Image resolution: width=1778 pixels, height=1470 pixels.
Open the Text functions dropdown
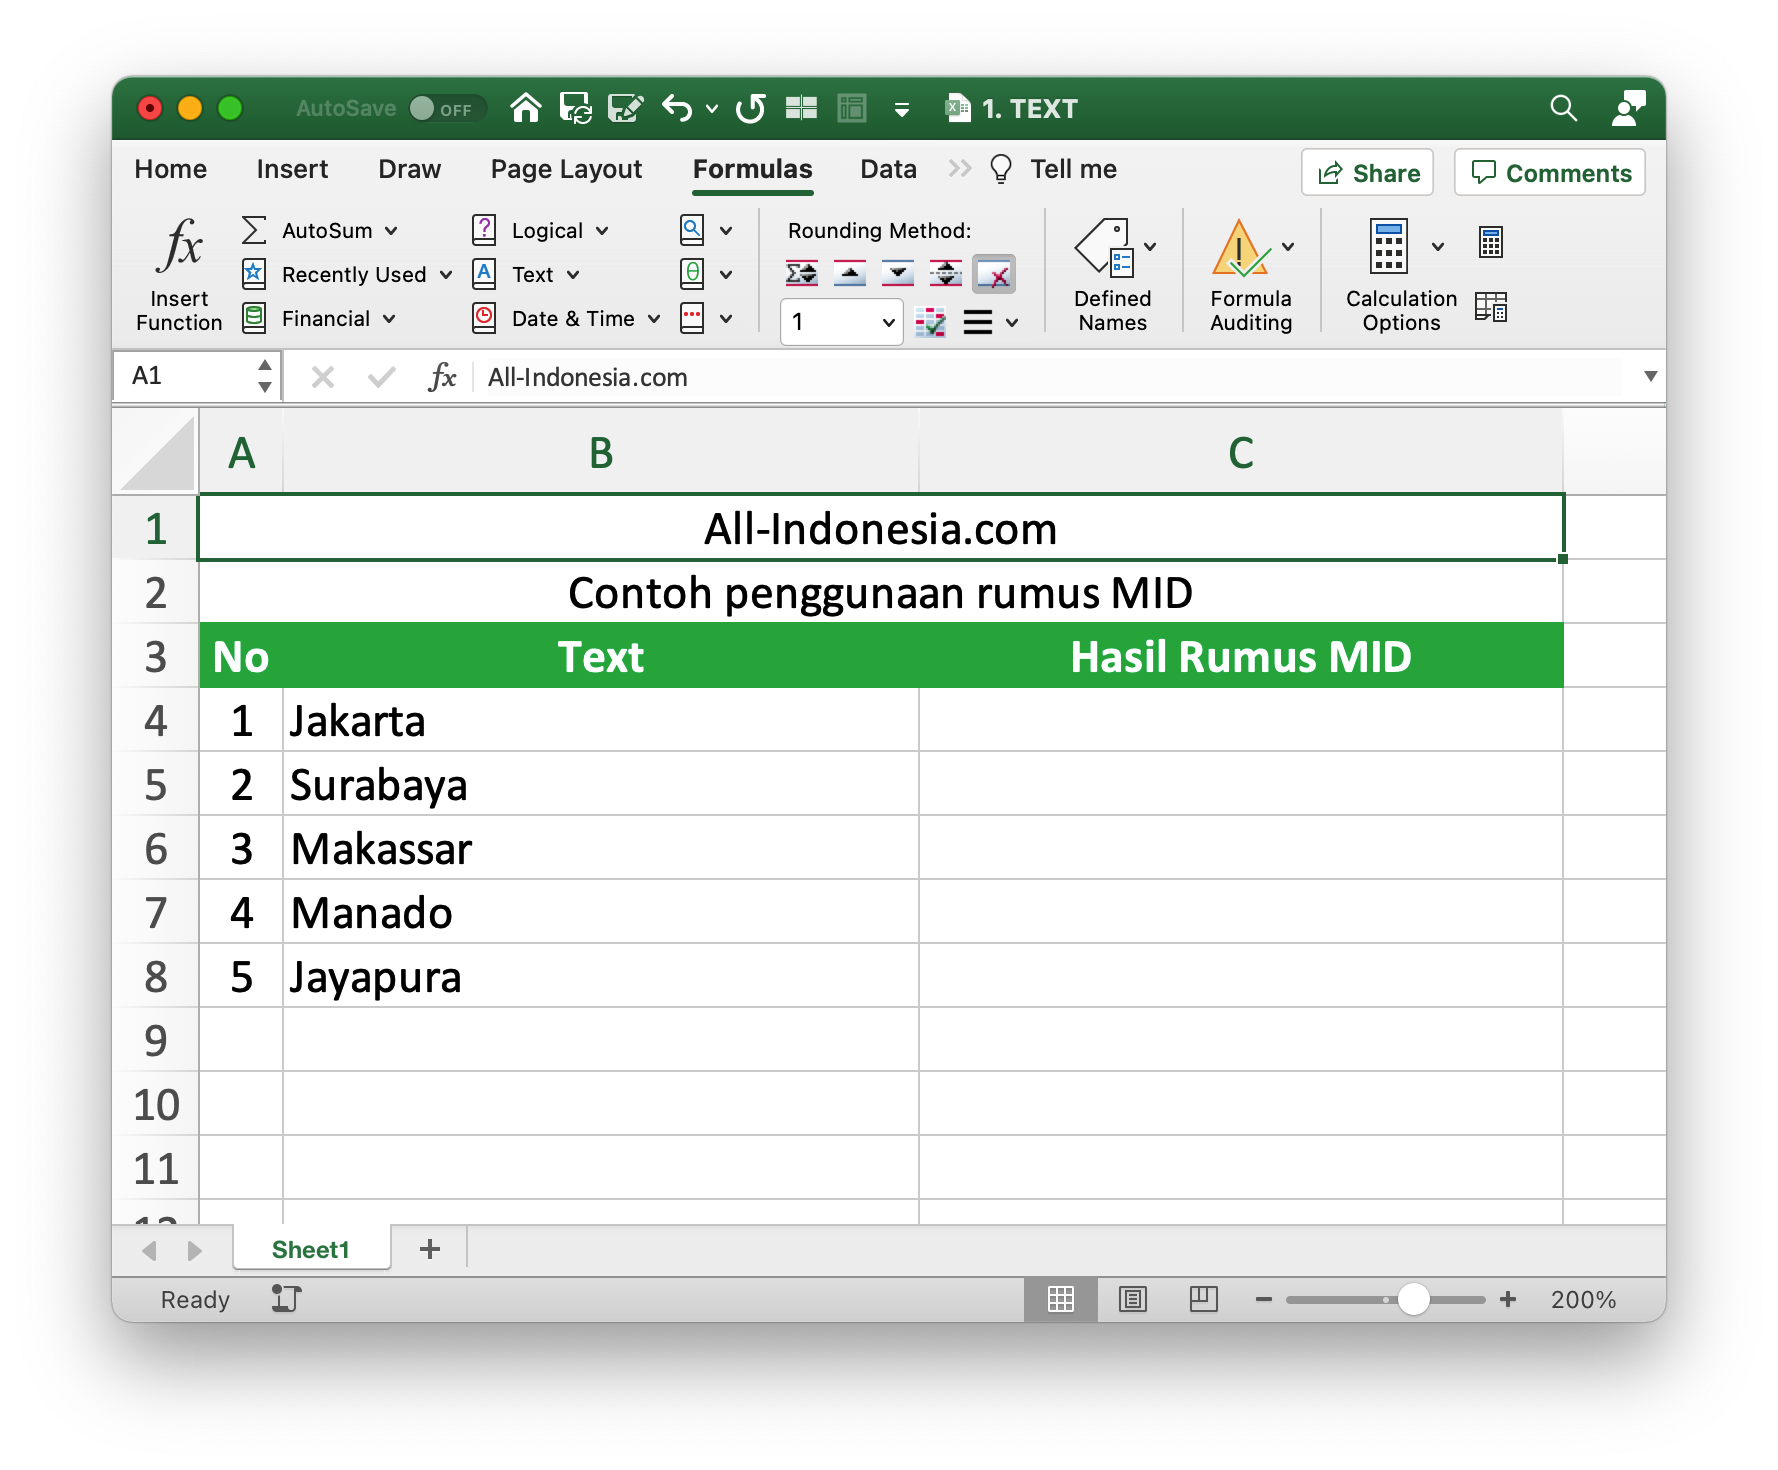[x=573, y=275]
